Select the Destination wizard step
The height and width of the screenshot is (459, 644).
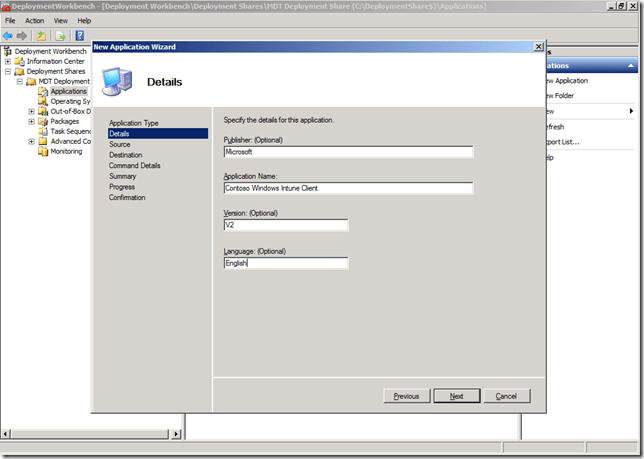tap(126, 155)
